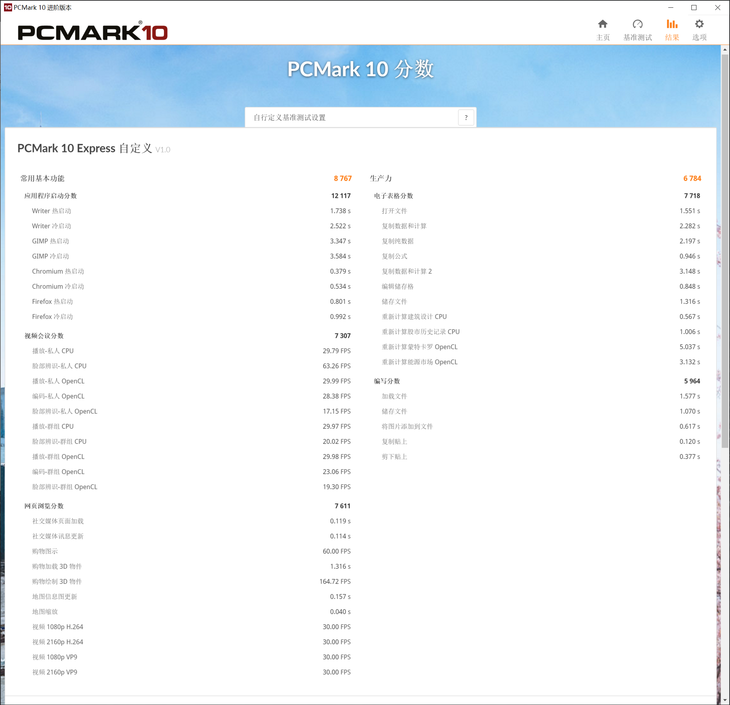This screenshot has width=730, height=705.
Task: Click the score value '7 611'
Action: pyautogui.click(x=343, y=506)
